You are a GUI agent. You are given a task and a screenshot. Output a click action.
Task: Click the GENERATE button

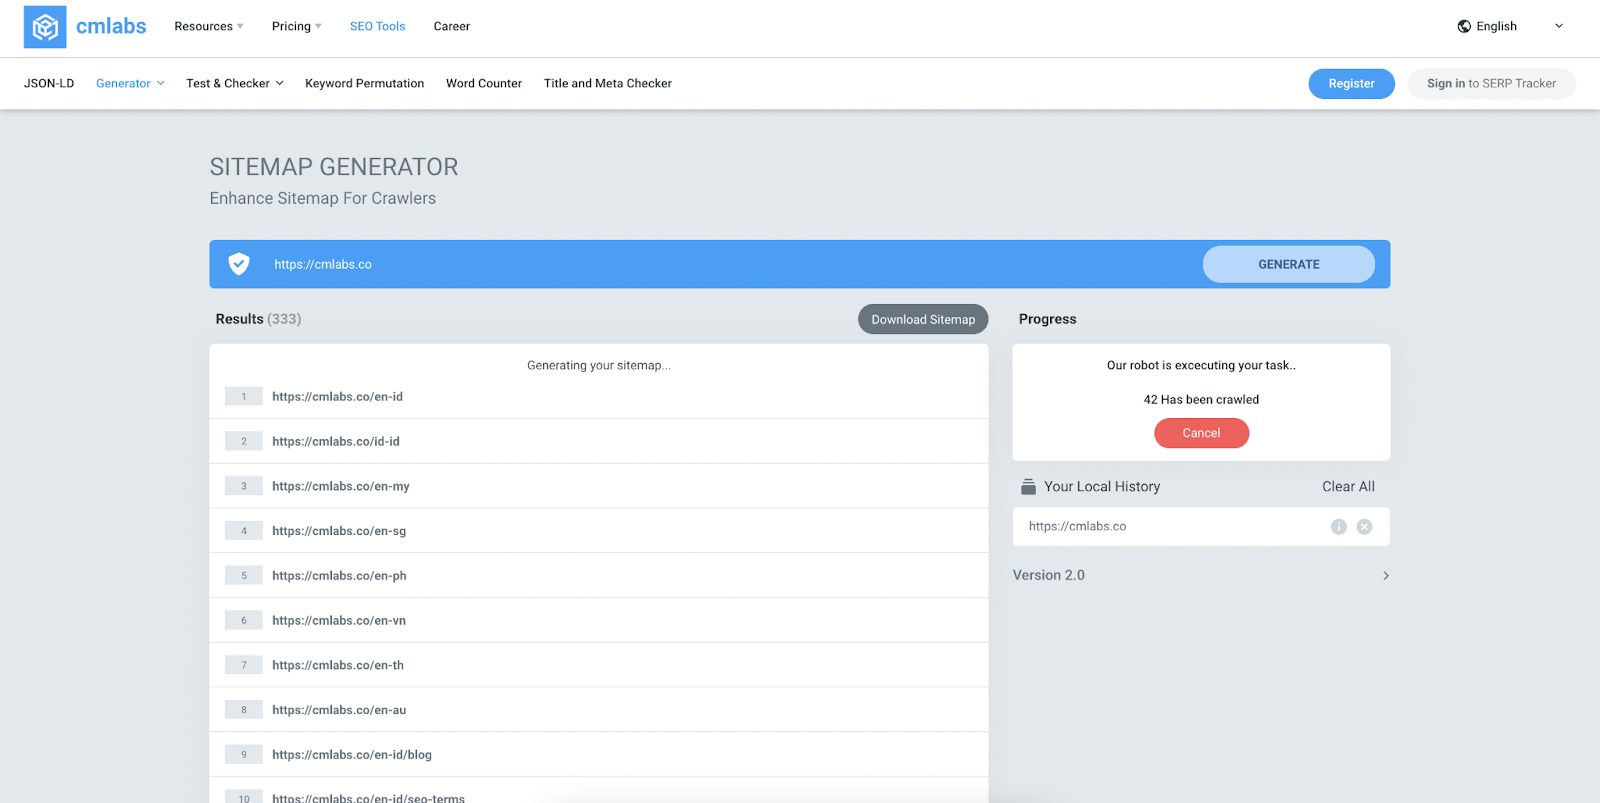coord(1289,265)
